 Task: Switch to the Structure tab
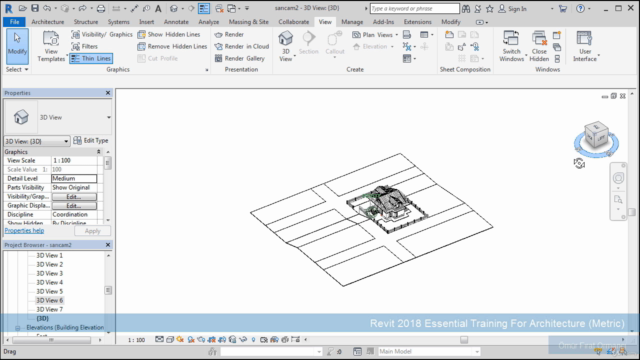click(86, 22)
